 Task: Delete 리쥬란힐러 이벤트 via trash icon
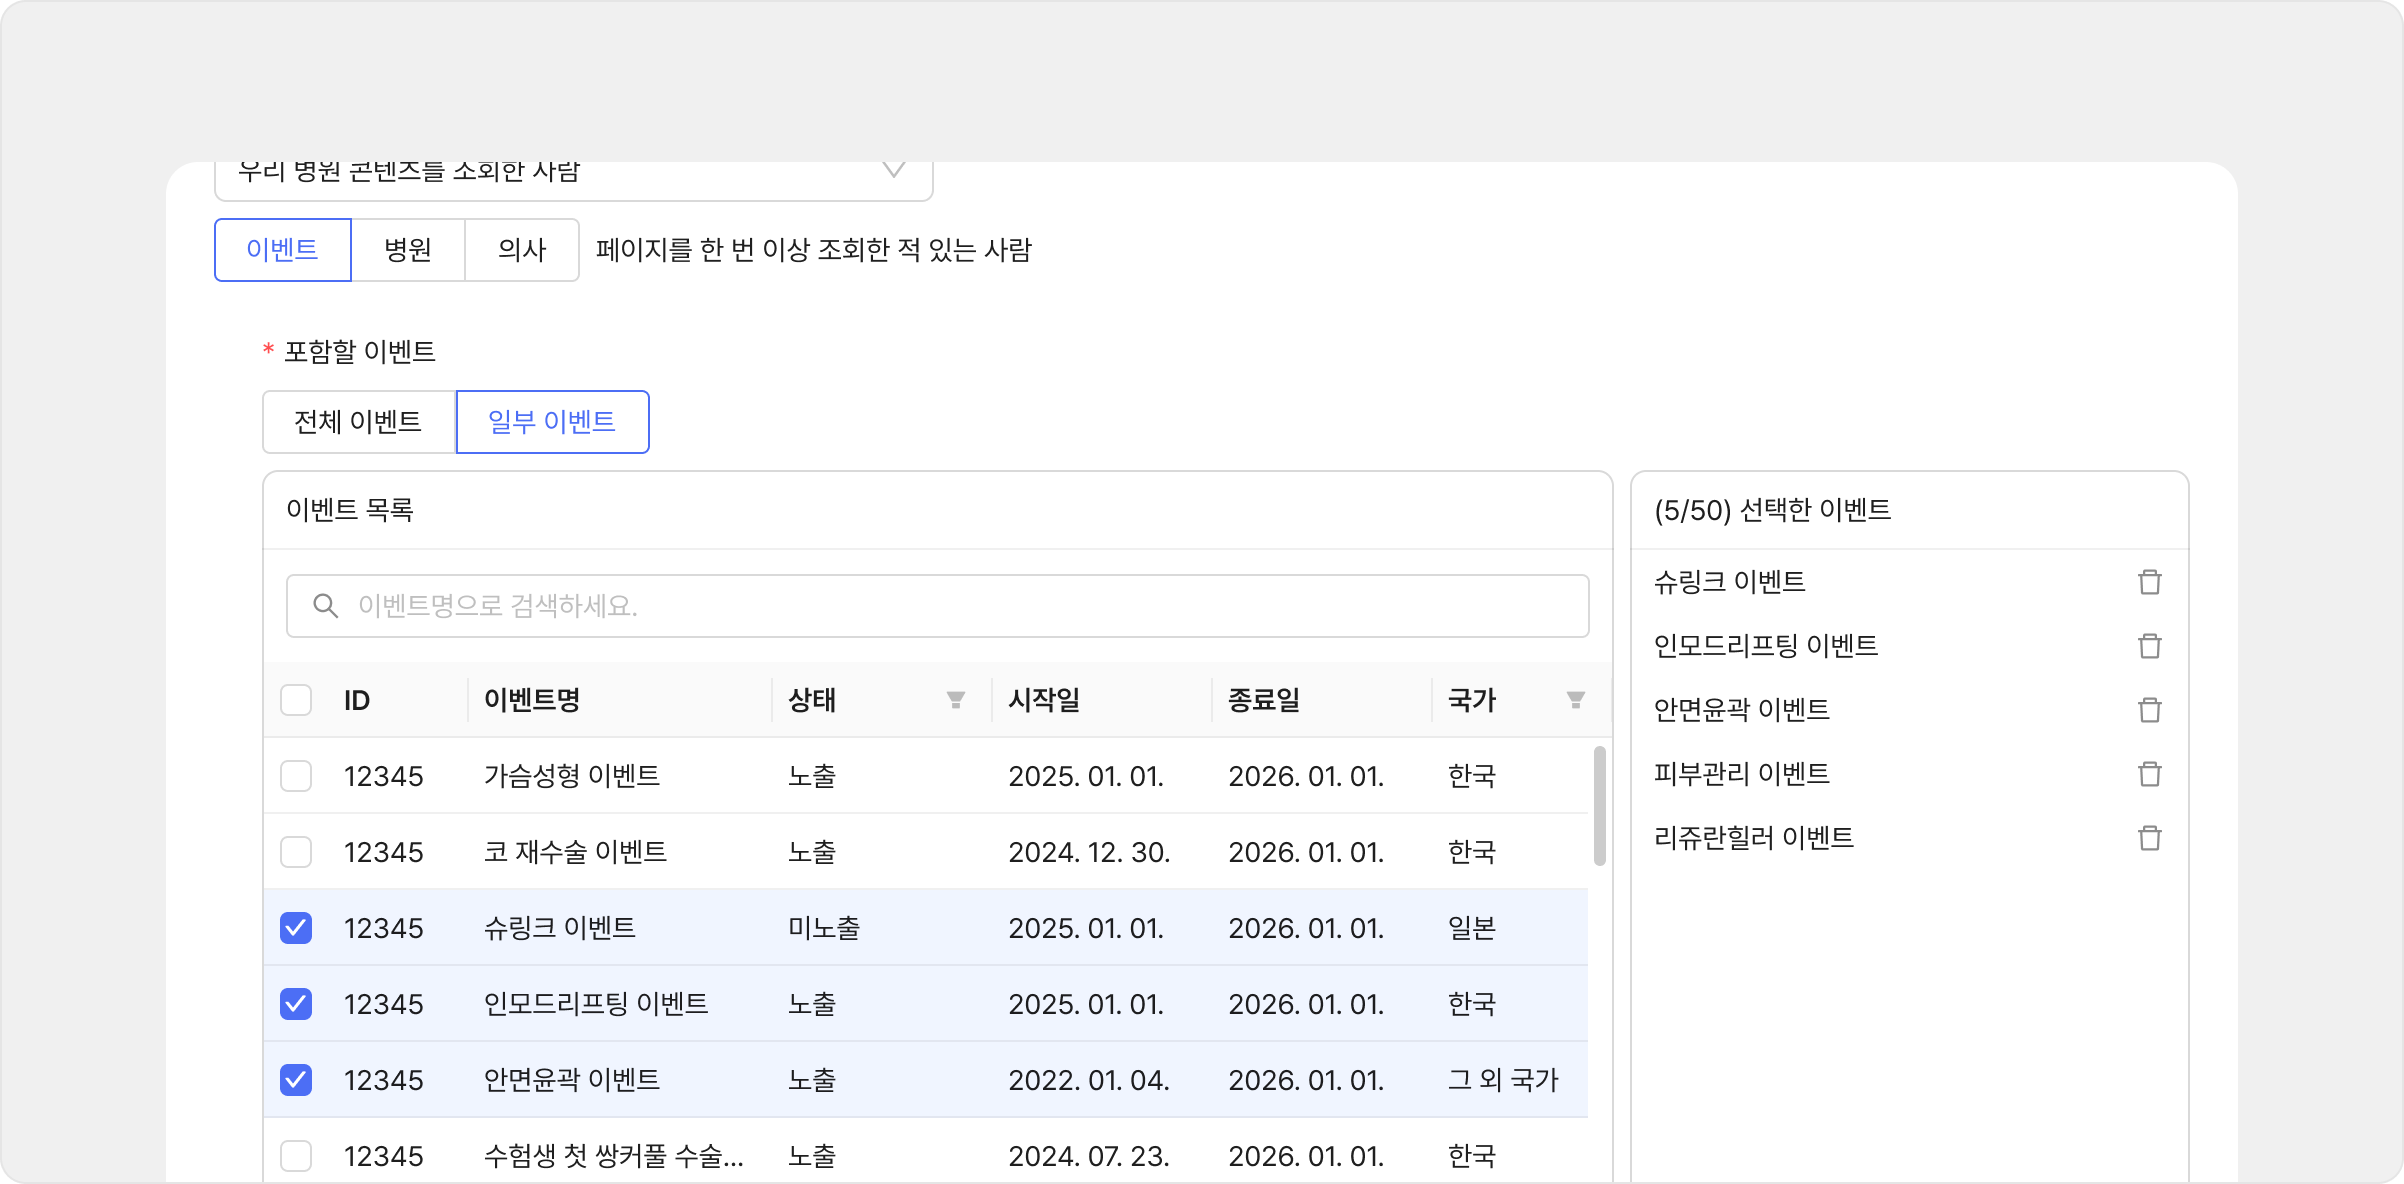click(2149, 838)
